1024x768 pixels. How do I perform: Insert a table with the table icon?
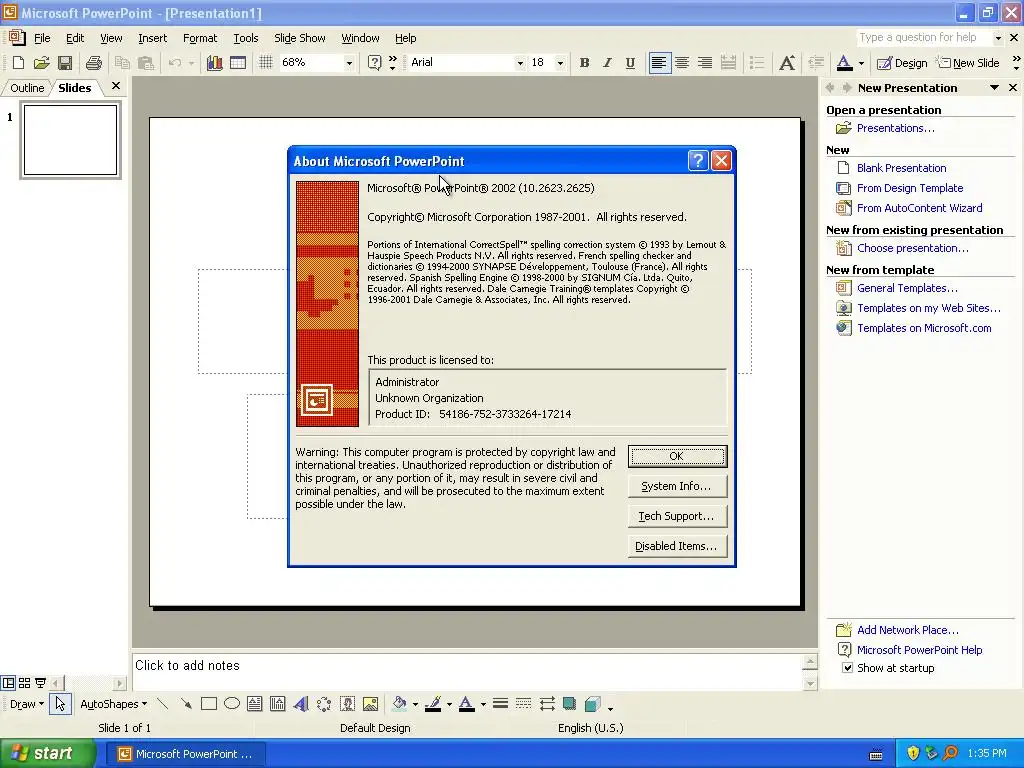tap(238, 63)
